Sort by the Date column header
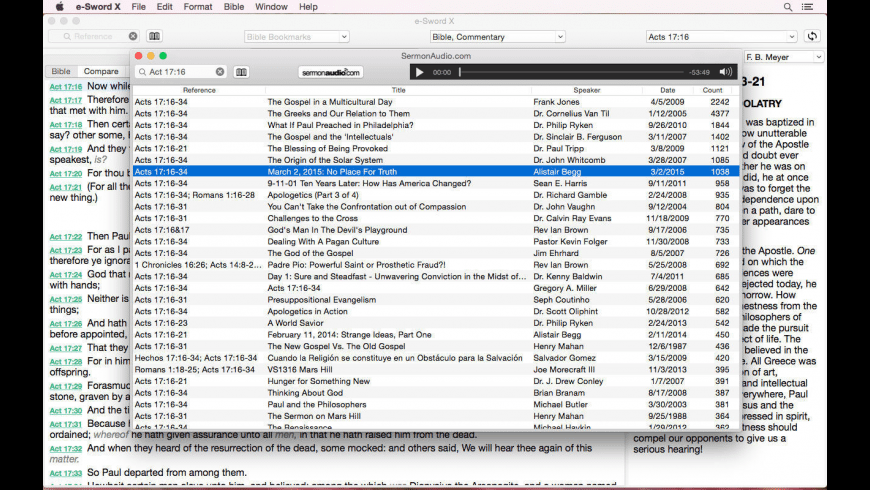 point(668,90)
